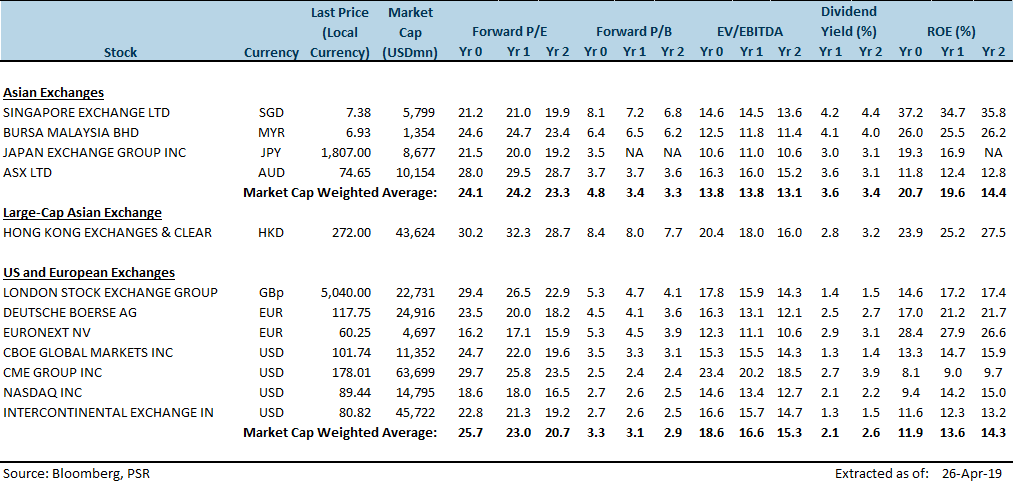This screenshot has width=1014, height=484.
Task: Click Asian Exchanges' "Market Cap Weighted Average:" label
Action: (x=340, y=193)
